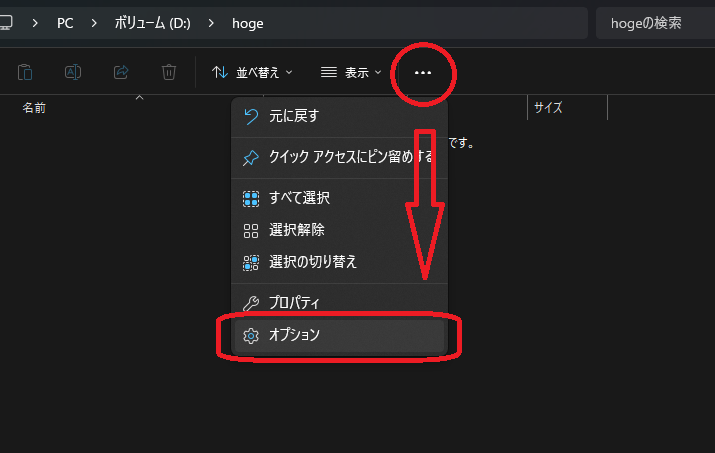715x453 pixels.
Task: Click ボリューム (D:) in the breadcrumb
Action: 152,23
